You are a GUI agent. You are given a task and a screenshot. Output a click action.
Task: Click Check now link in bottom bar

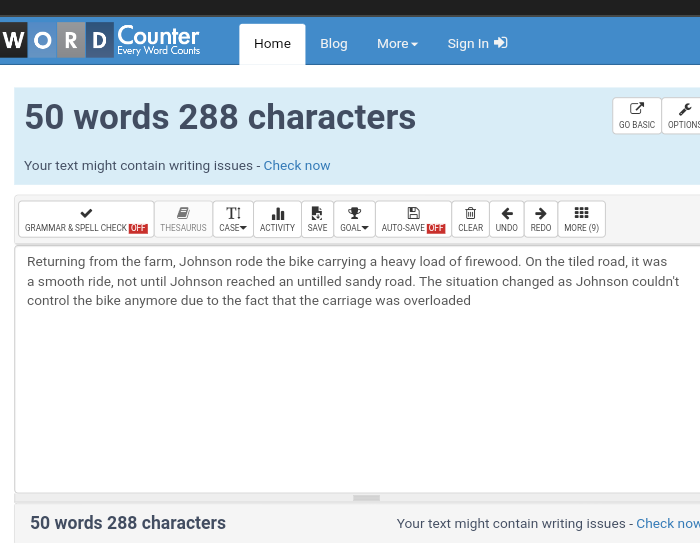pyautogui.click(x=667, y=523)
